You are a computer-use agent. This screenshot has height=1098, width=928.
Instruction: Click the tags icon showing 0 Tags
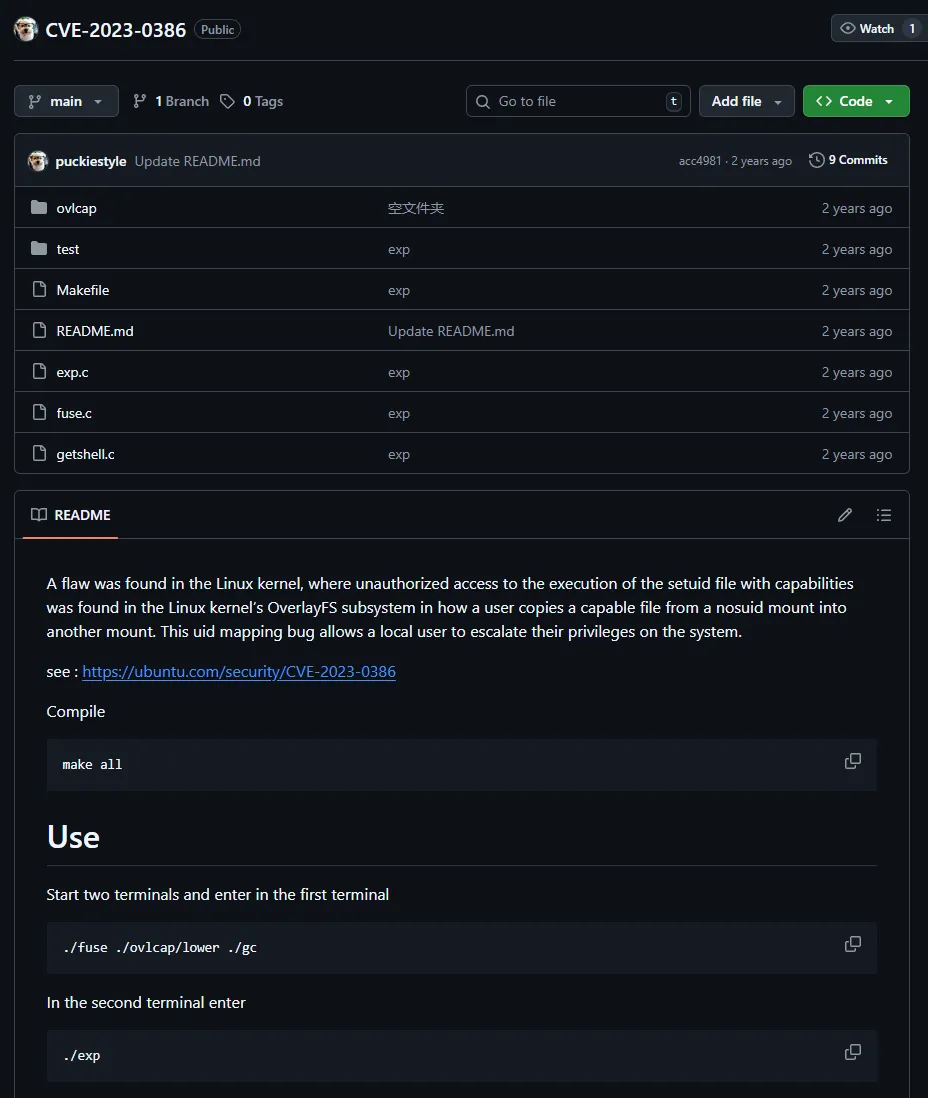pyautogui.click(x=228, y=101)
